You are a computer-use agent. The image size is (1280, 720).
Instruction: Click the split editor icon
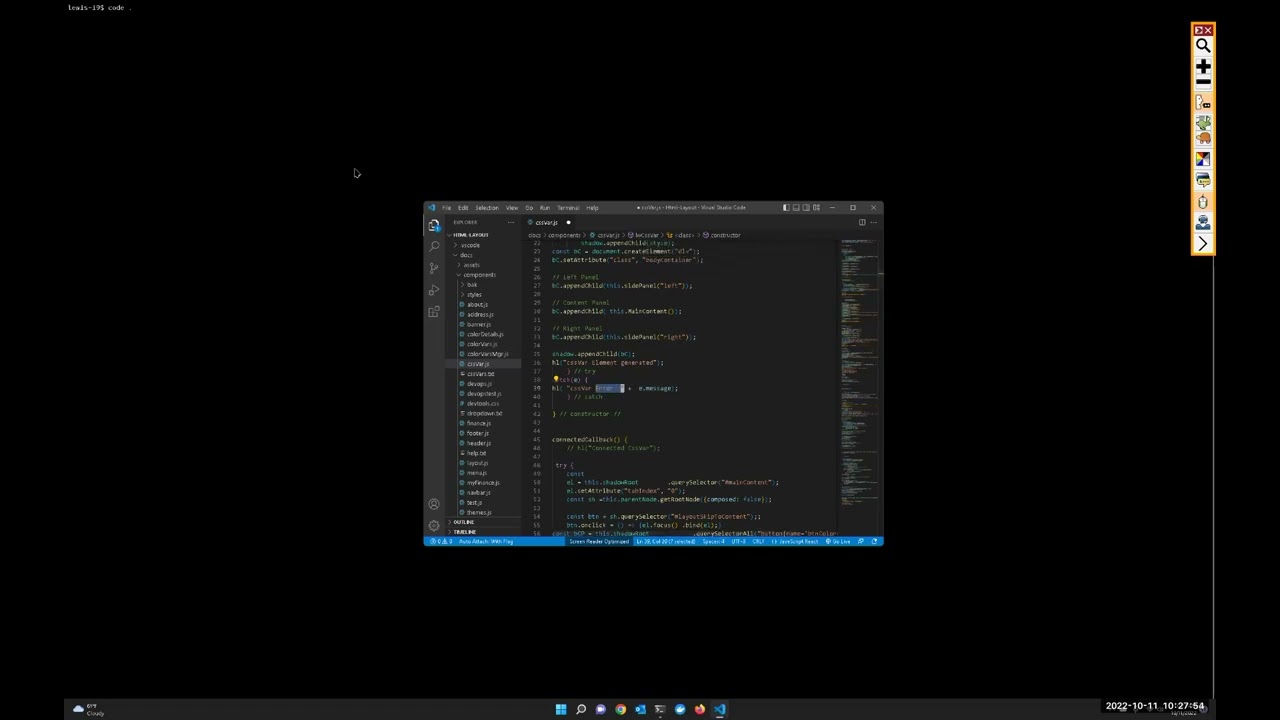862,222
